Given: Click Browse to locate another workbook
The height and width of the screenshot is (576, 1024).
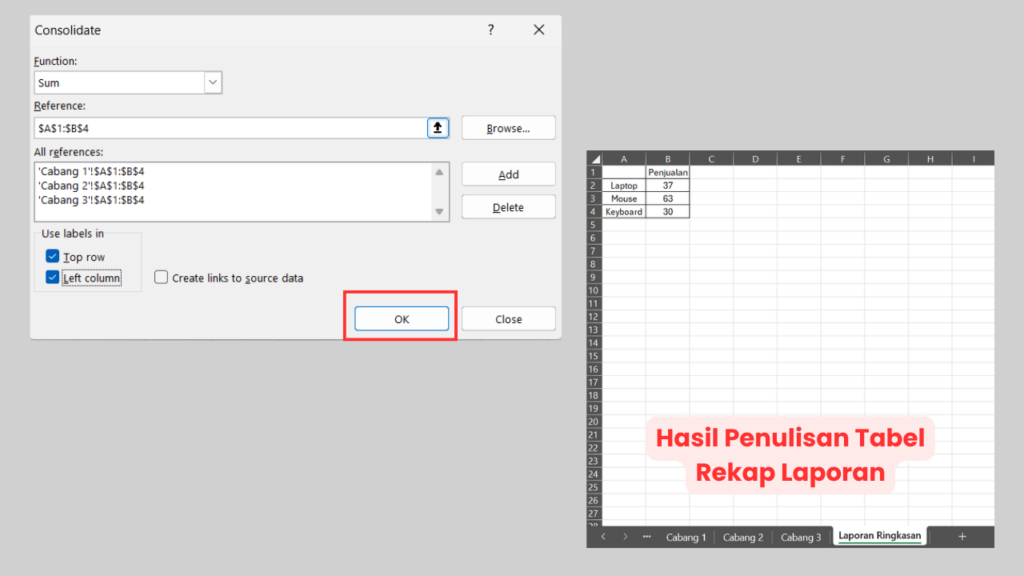Looking at the screenshot, I should (x=508, y=127).
